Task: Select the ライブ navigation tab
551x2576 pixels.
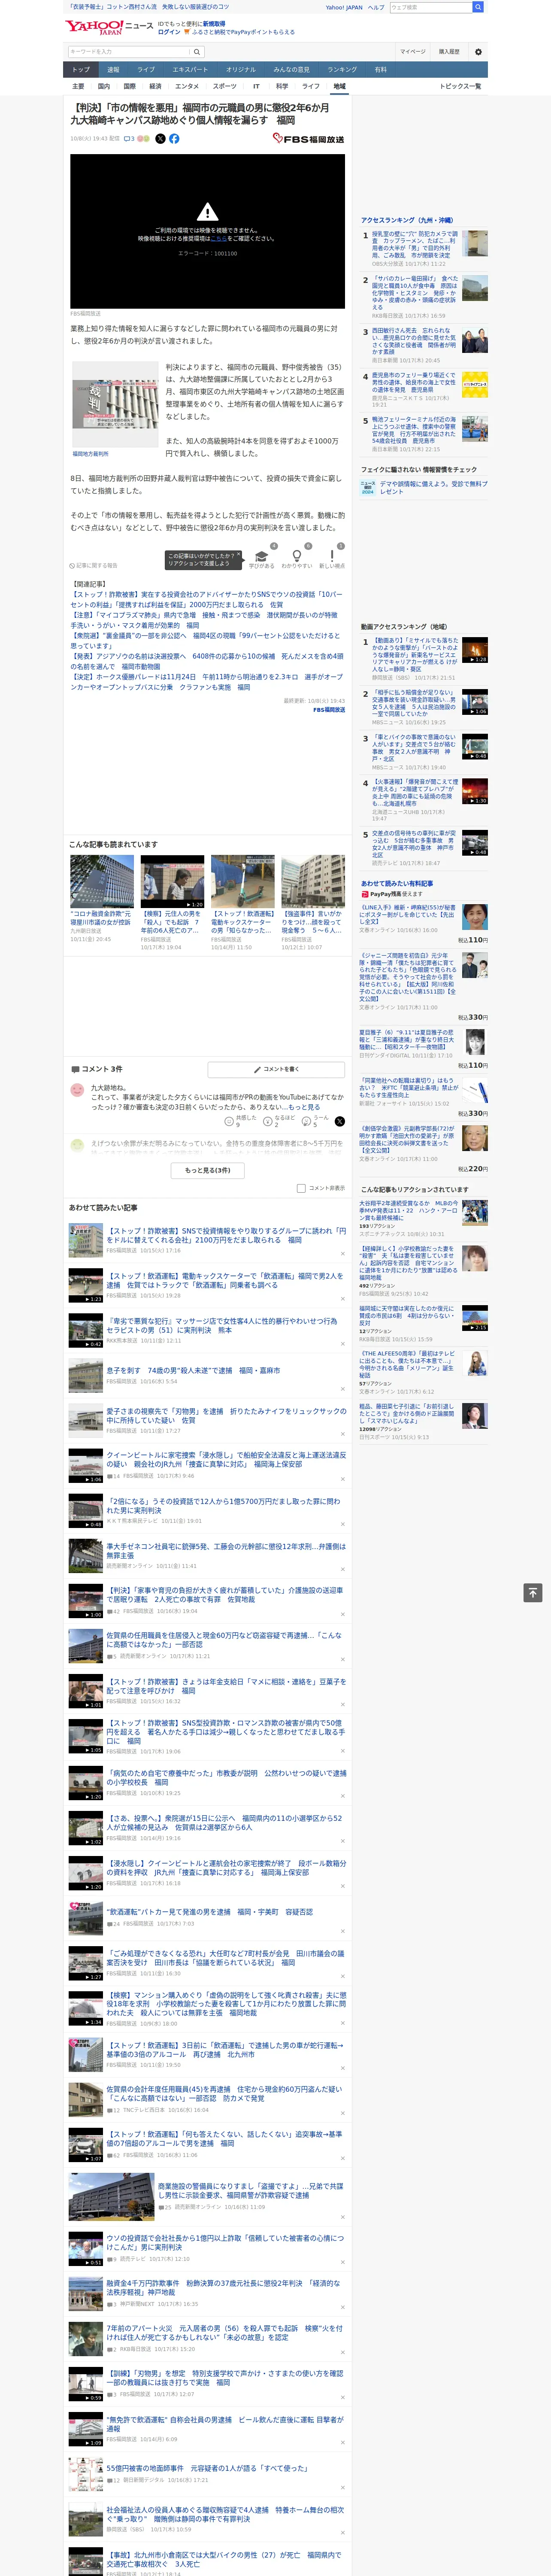Action: pos(146,70)
